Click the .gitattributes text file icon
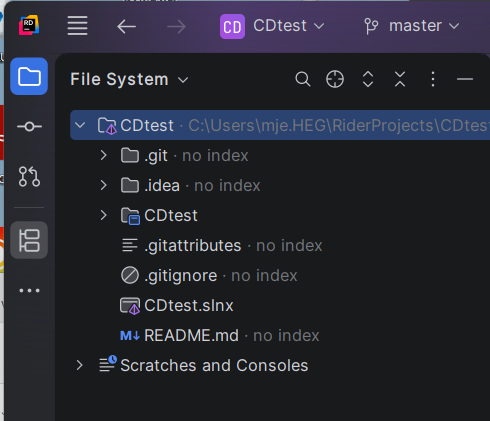 [x=130, y=245]
